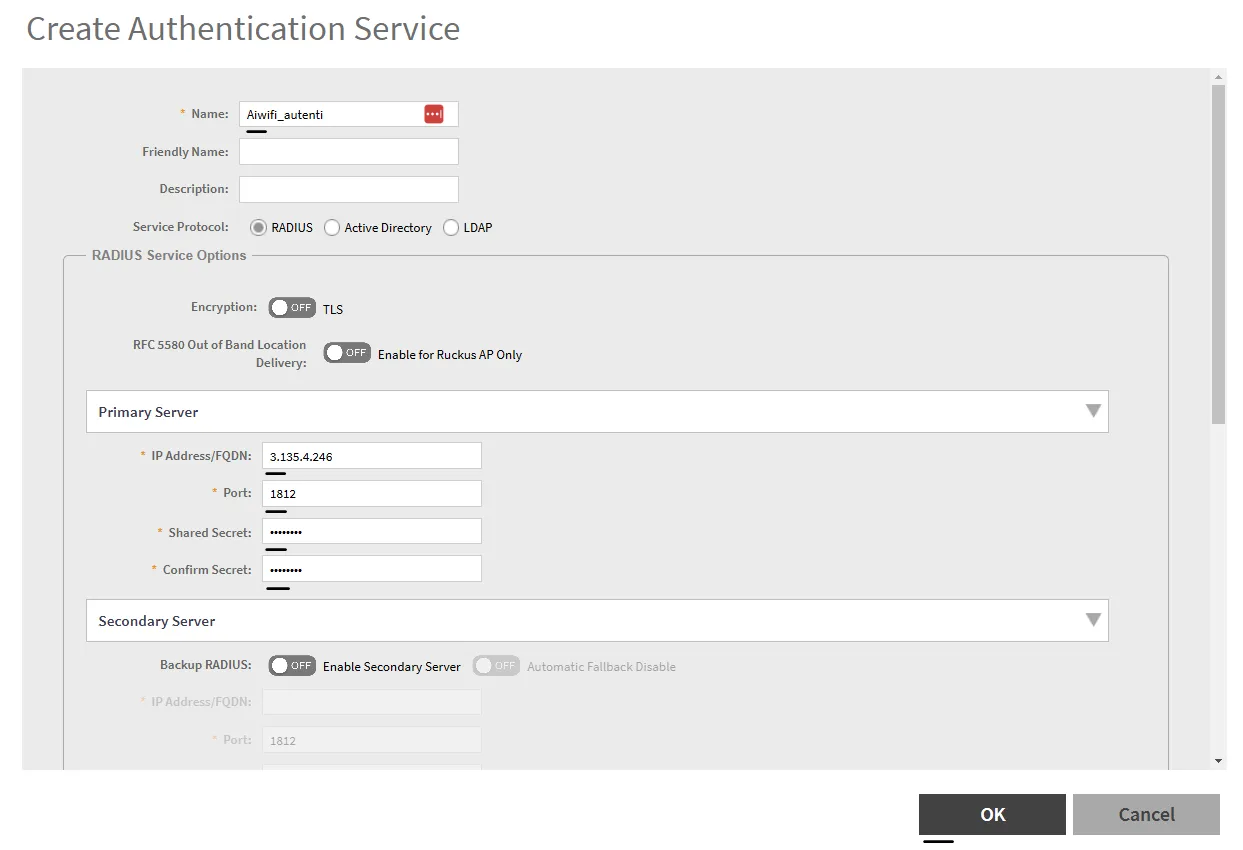Viewport: 1243px width, 850px height.
Task: Click the red password manager icon in Name field
Action: [433, 114]
